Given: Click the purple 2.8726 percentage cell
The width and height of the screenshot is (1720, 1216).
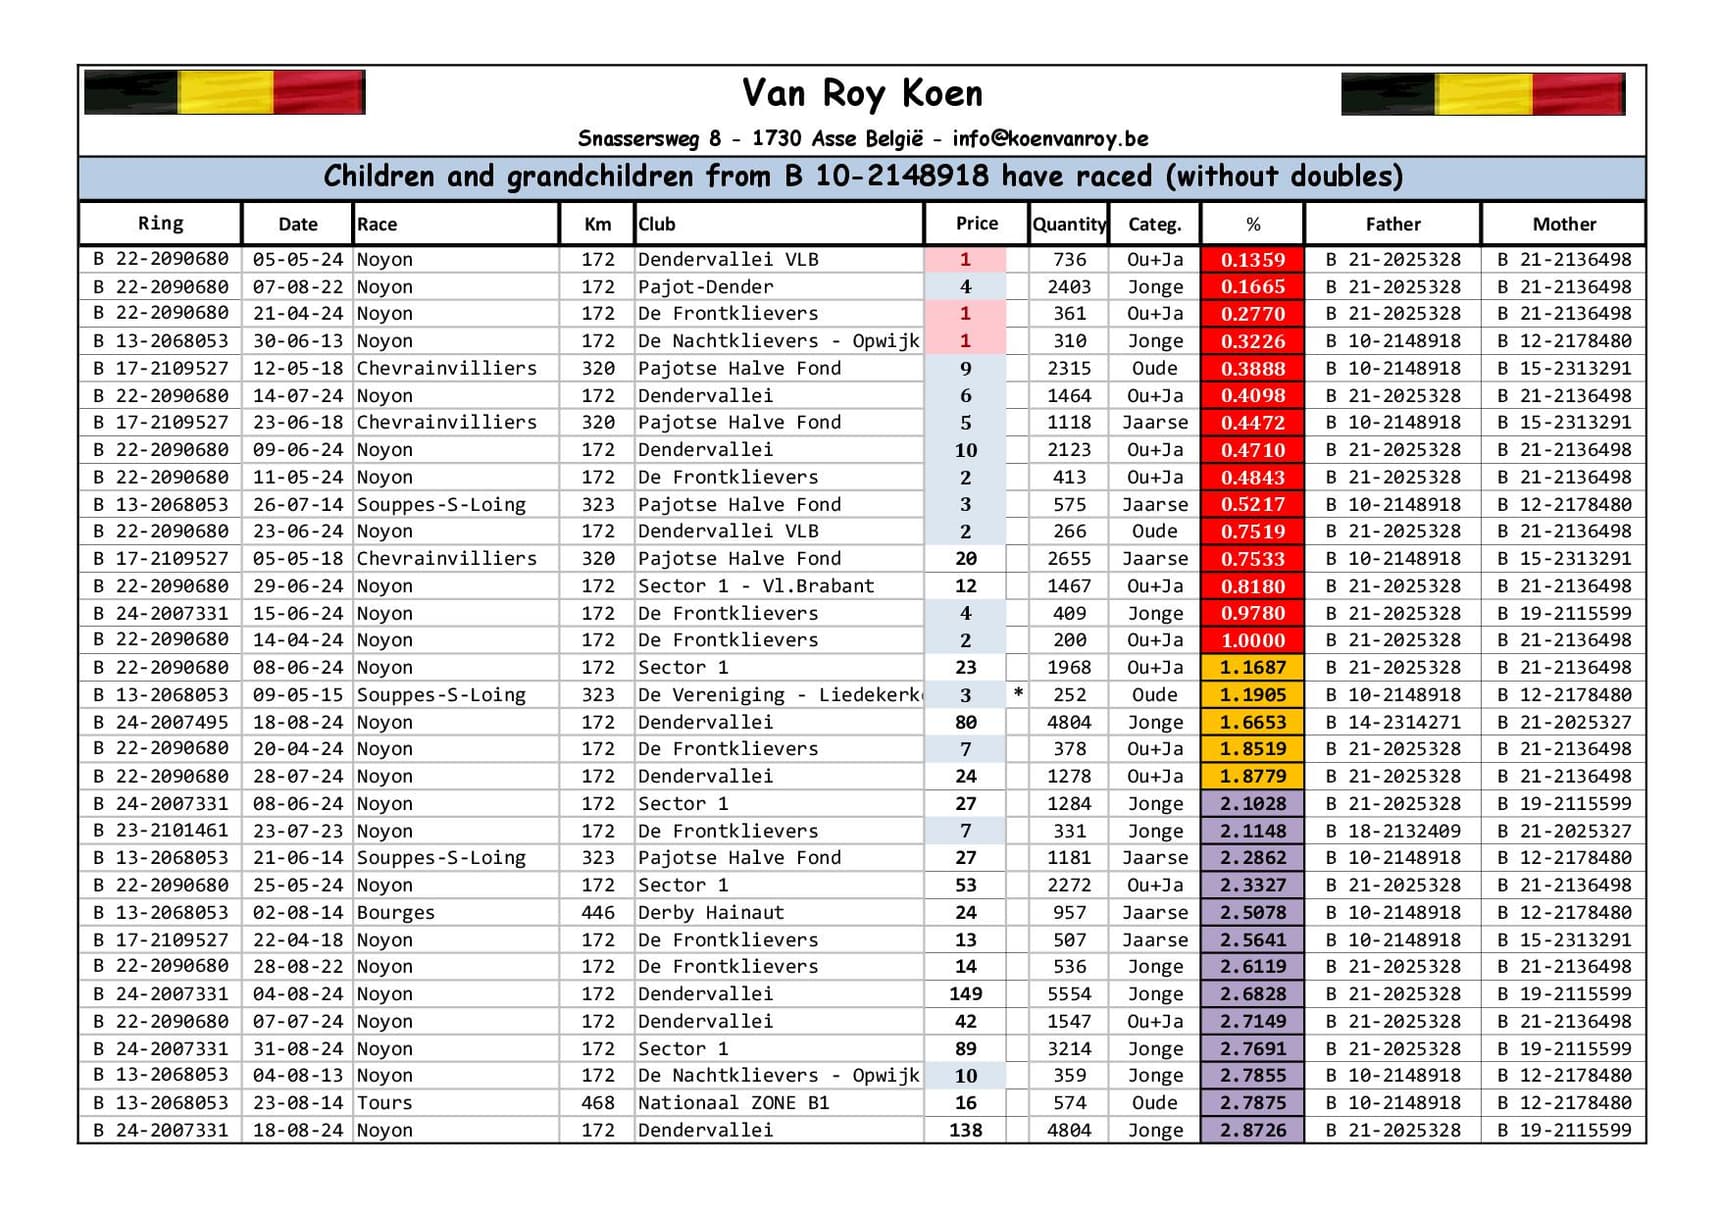Looking at the screenshot, I should pyautogui.click(x=1252, y=1131).
